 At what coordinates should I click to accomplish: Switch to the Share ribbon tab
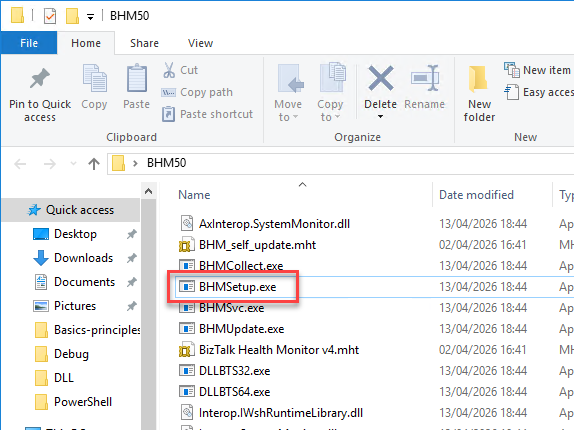pyautogui.click(x=144, y=43)
